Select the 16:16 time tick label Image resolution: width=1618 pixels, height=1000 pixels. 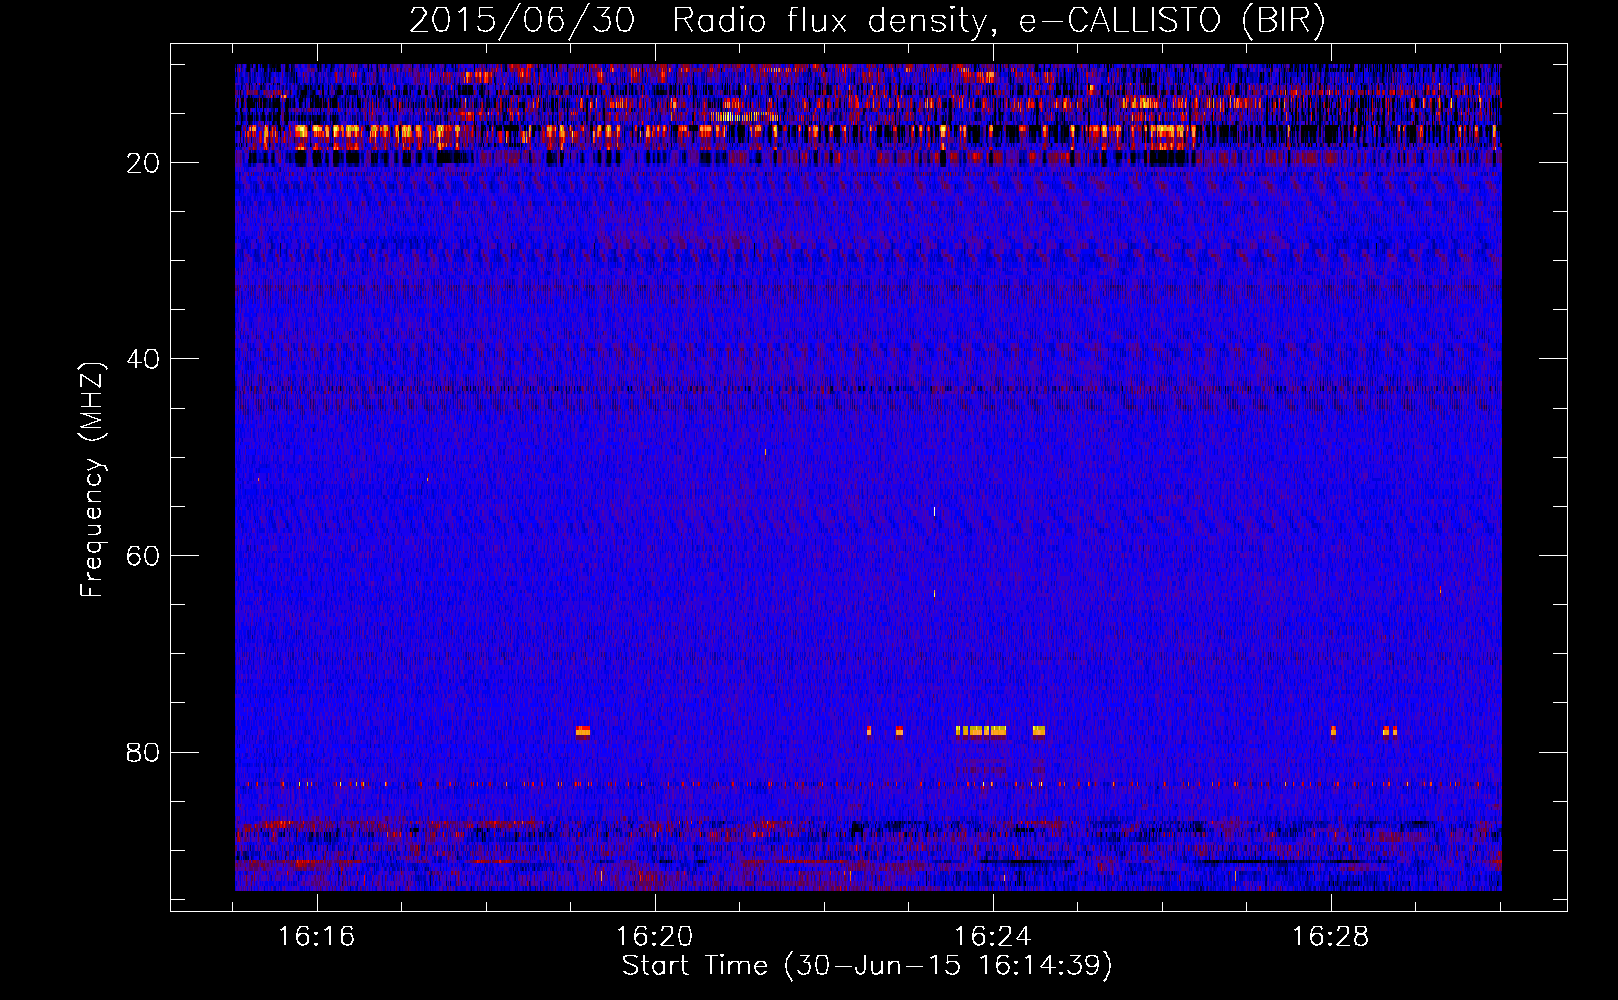[x=317, y=937]
